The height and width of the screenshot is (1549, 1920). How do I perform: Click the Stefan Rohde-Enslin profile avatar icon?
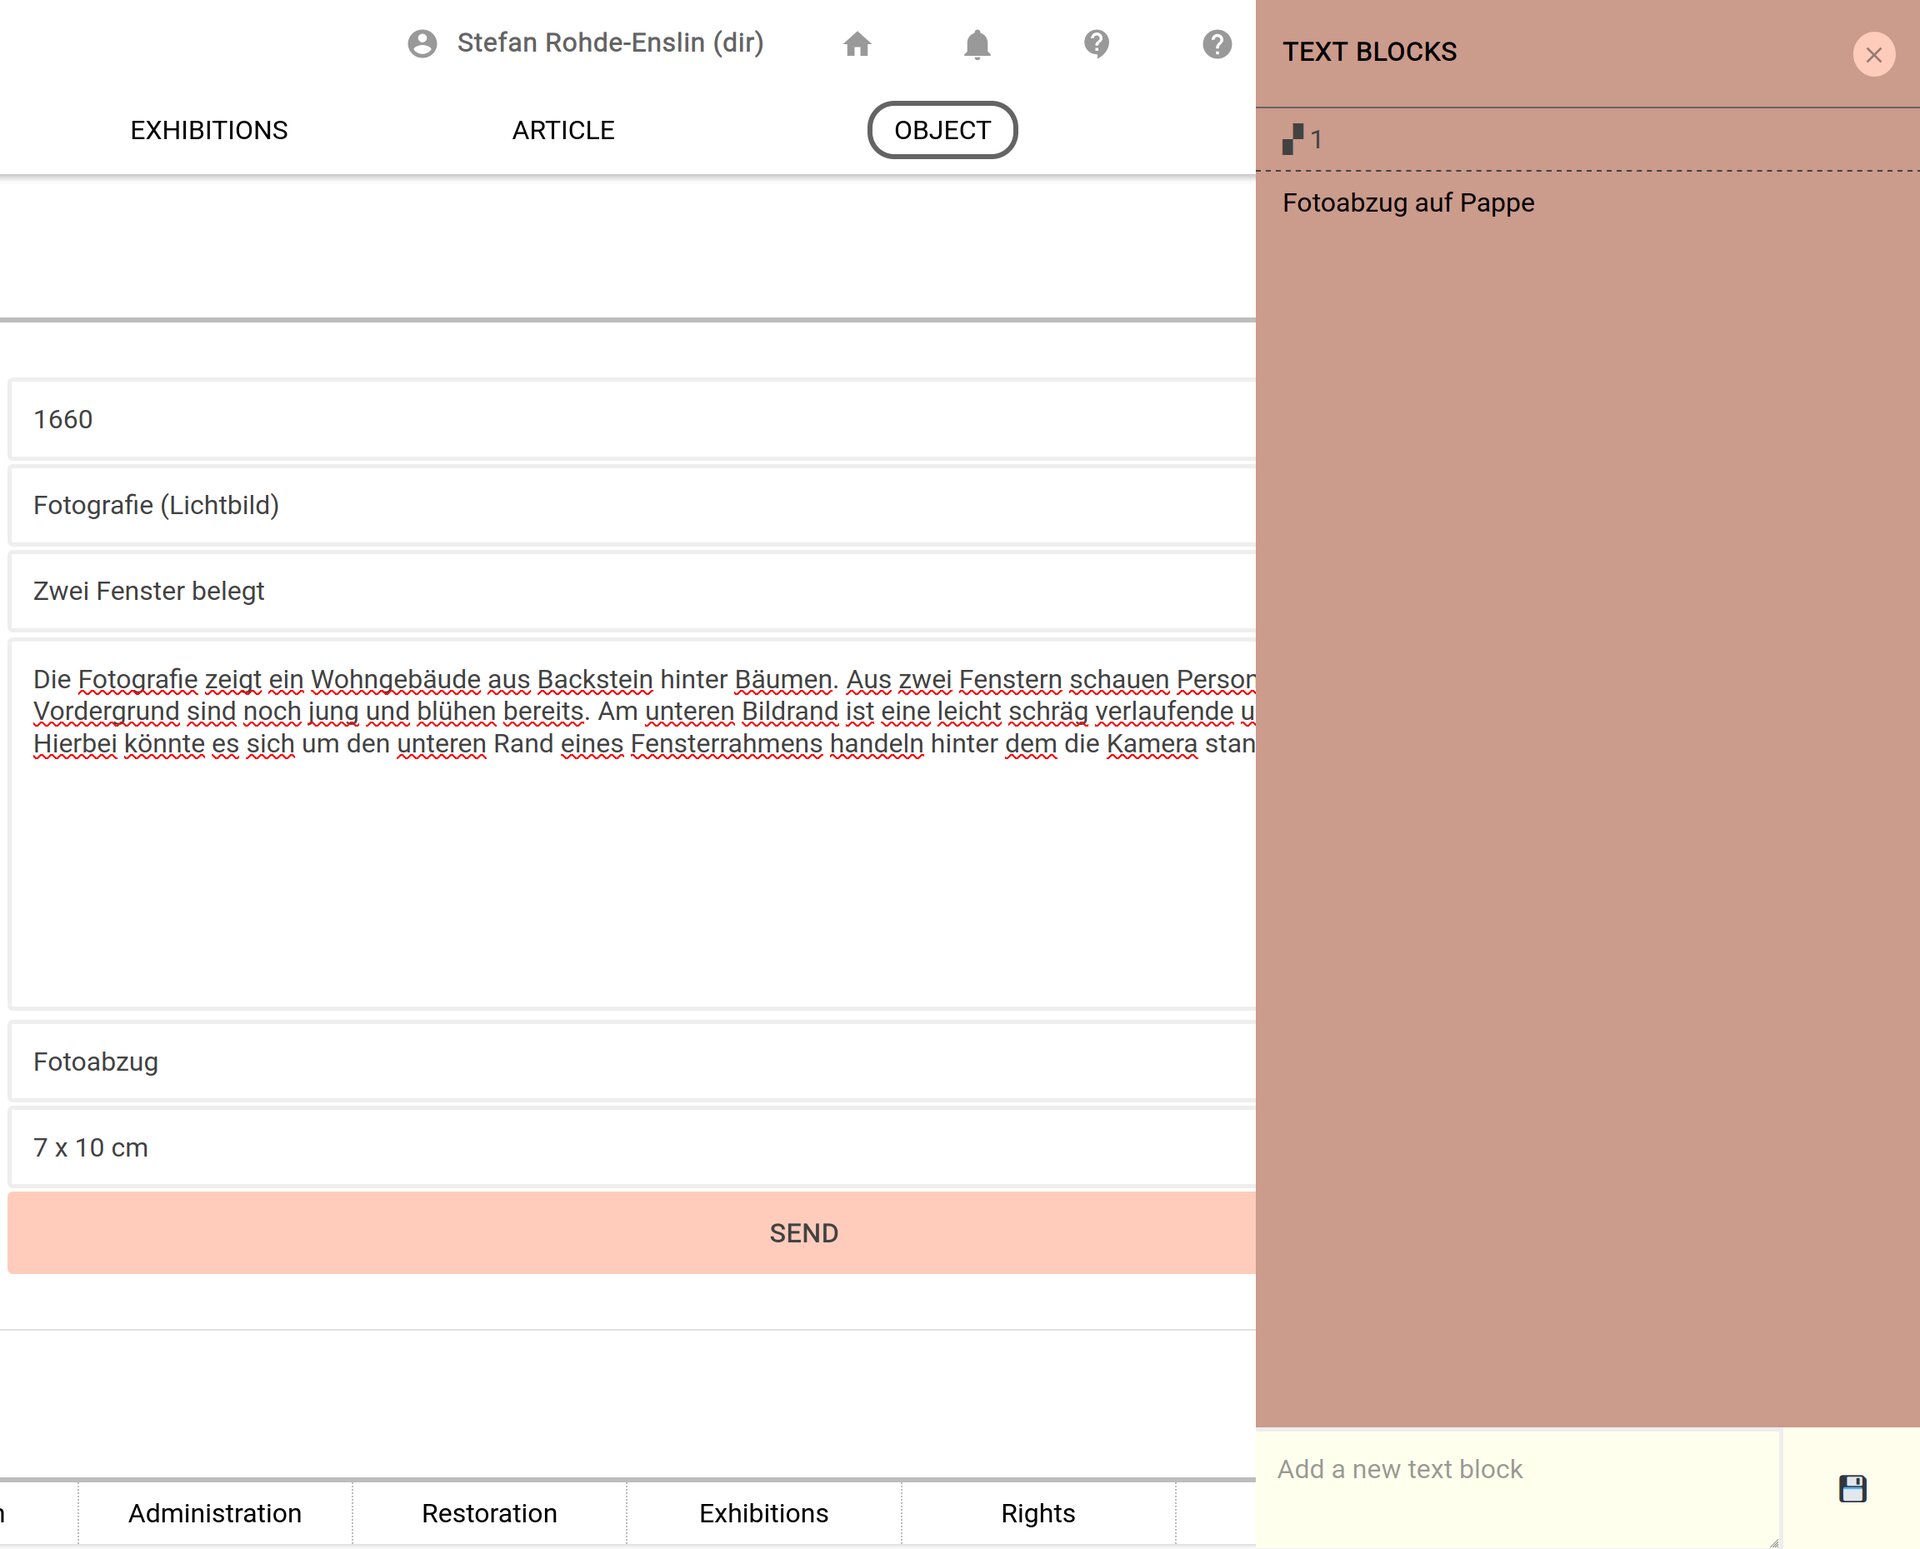(421, 44)
